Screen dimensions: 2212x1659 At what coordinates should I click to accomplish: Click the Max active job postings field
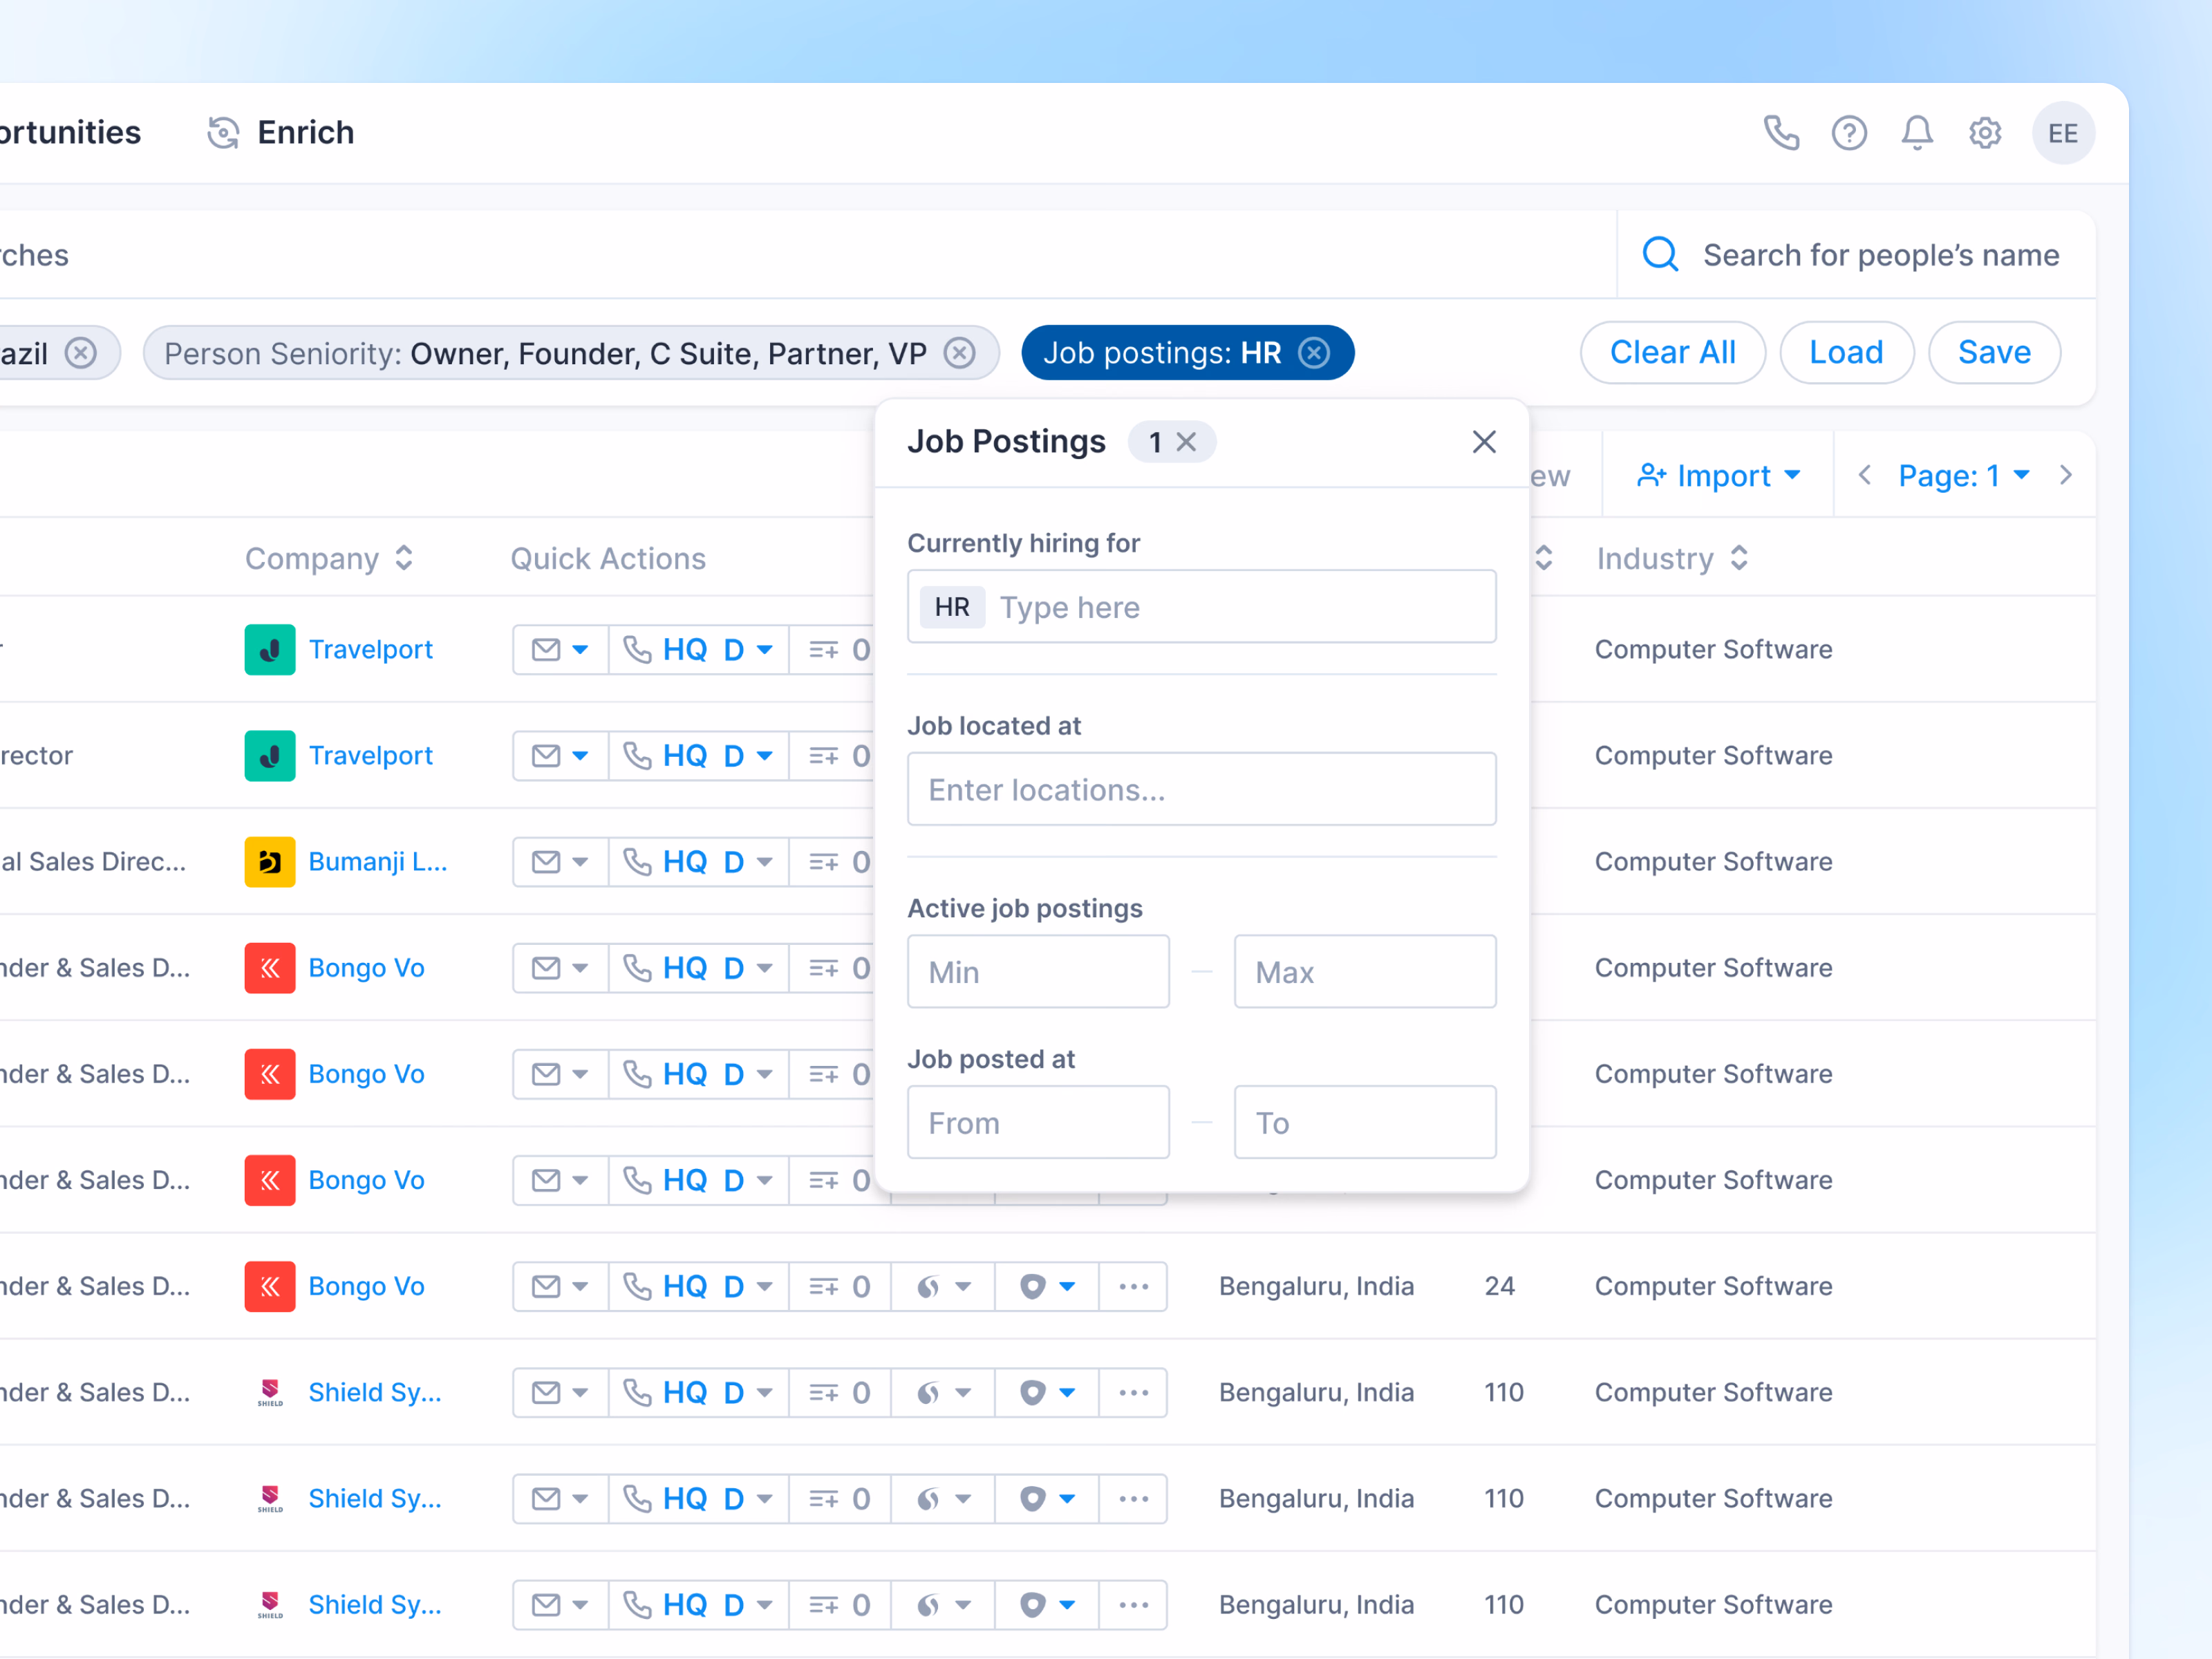1365,972
